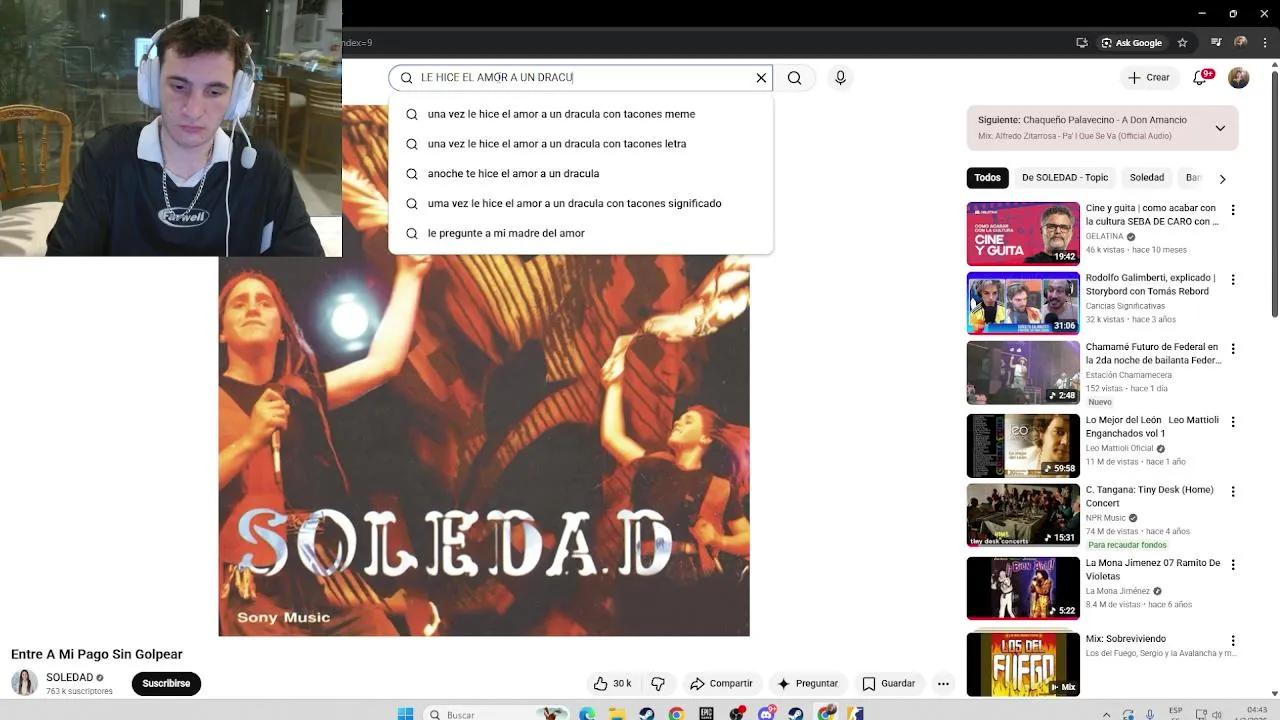Click the search magnifier button
The height and width of the screenshot is (720, 1280).
tap(795, 78)
